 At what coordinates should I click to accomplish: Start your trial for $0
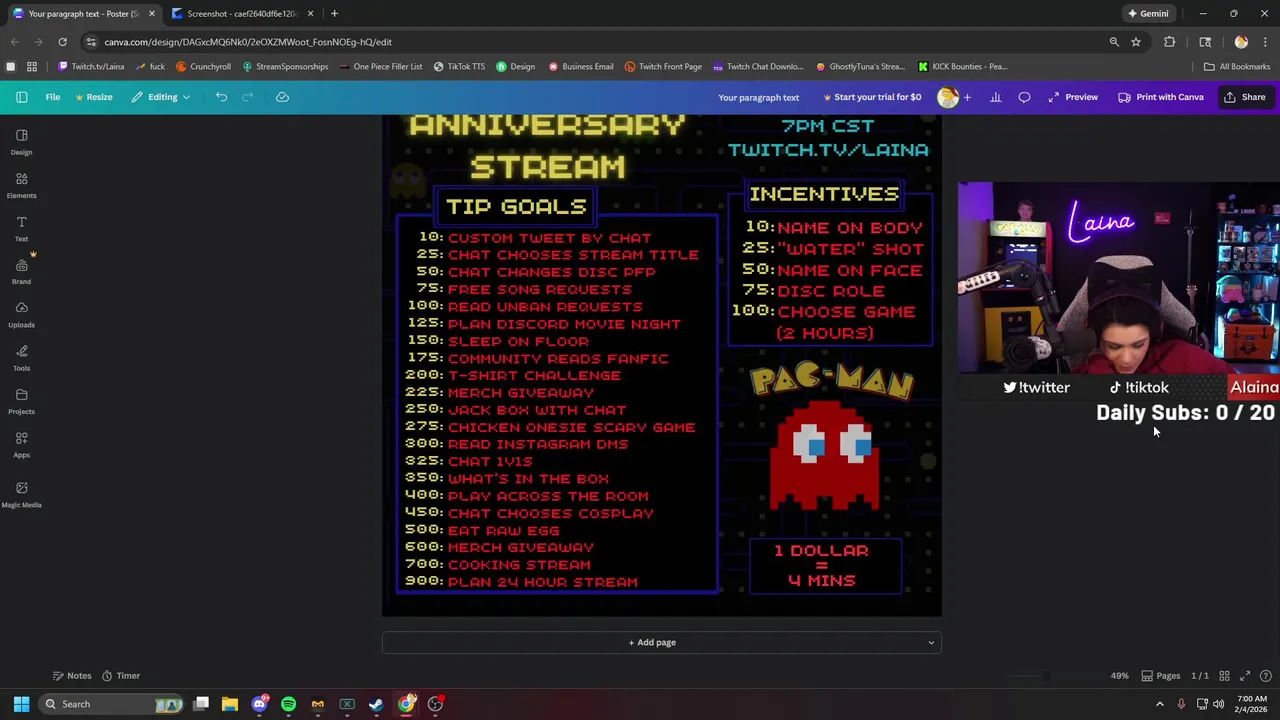[x=872, y=97]
